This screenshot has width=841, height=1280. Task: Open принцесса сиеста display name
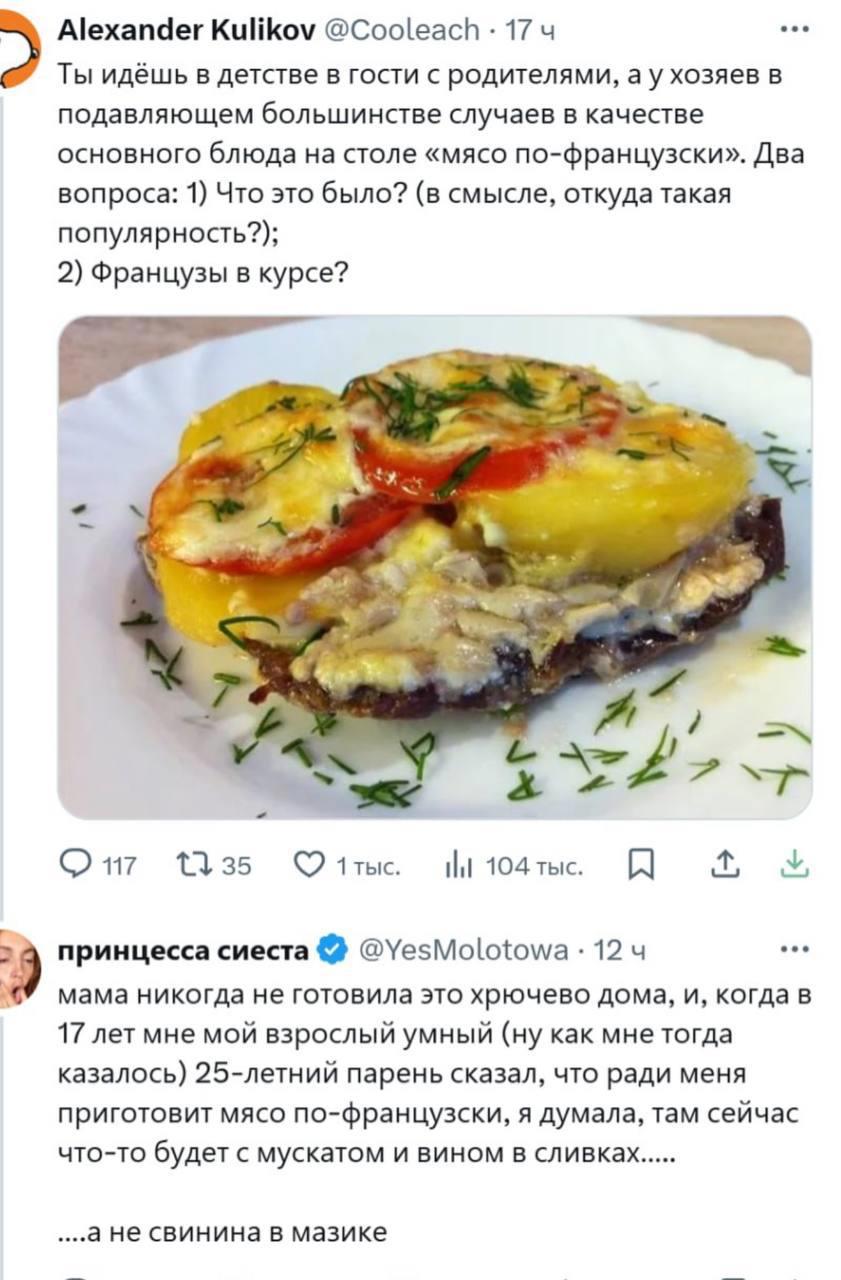(184, 950)
